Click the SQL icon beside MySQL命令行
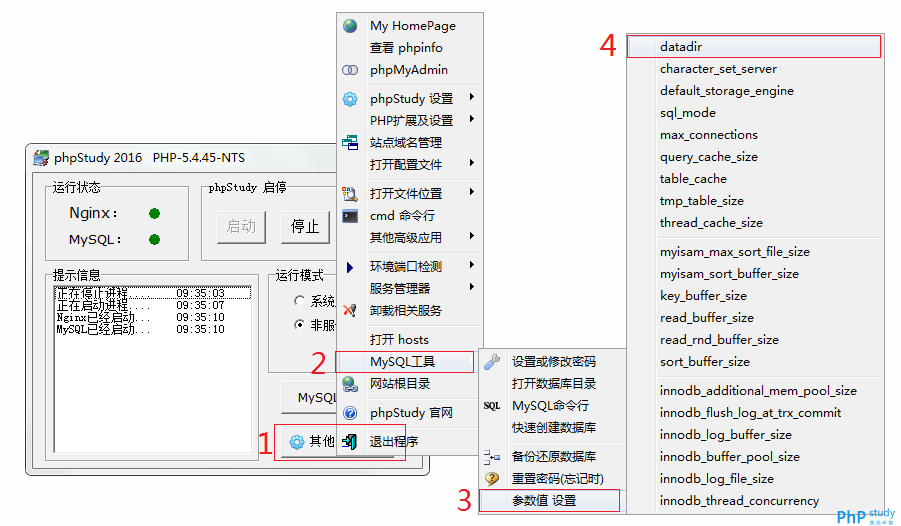 pos(492,406)
